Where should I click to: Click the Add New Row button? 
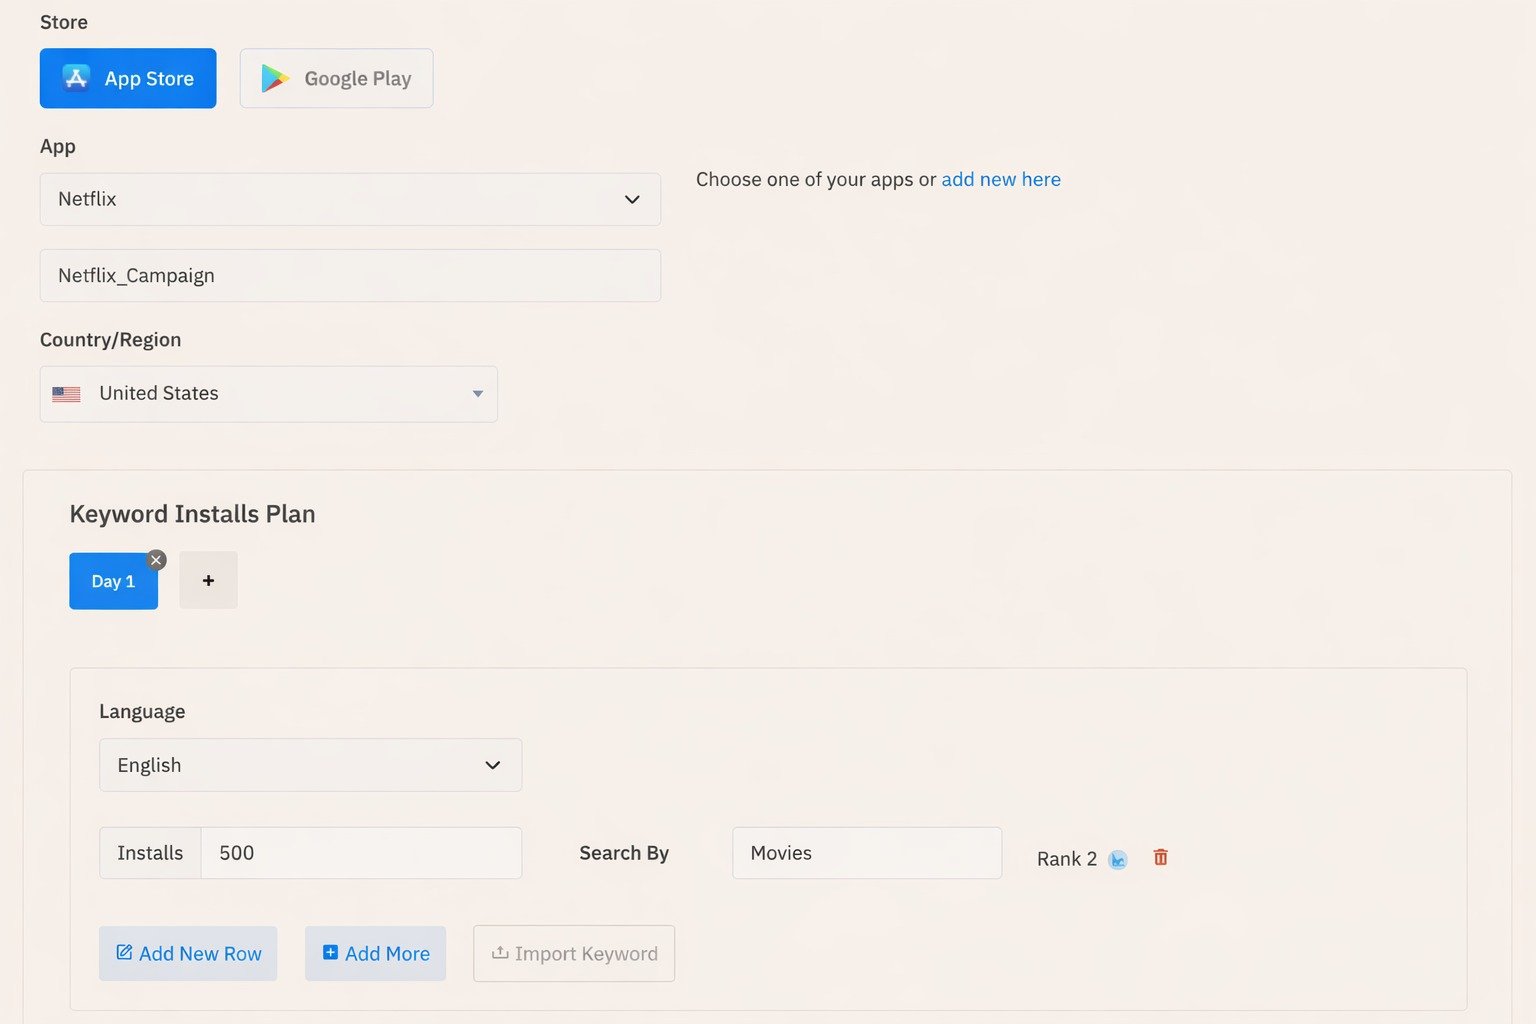[188, 953]
